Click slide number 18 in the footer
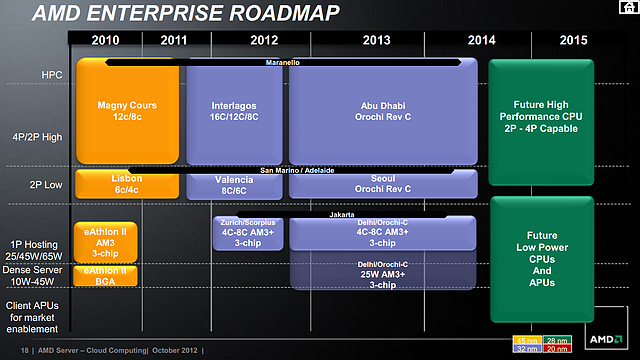Image resolution: width=640 pixels, height=360 pixels. [24, 351]
